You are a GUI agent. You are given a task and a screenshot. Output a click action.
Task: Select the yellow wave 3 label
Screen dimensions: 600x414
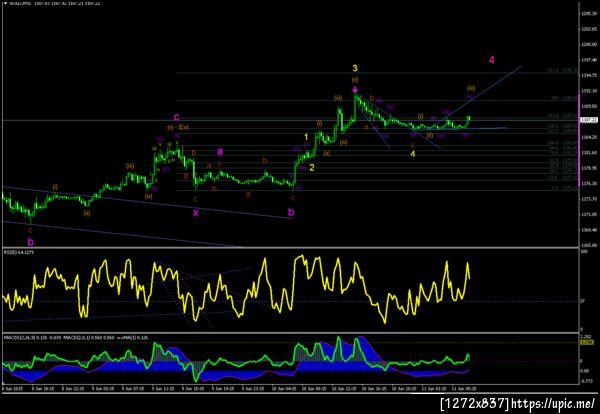coord(355,68)
